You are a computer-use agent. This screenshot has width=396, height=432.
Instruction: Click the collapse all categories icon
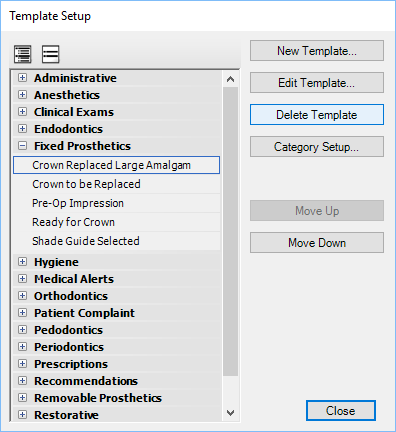pos(51,54)
